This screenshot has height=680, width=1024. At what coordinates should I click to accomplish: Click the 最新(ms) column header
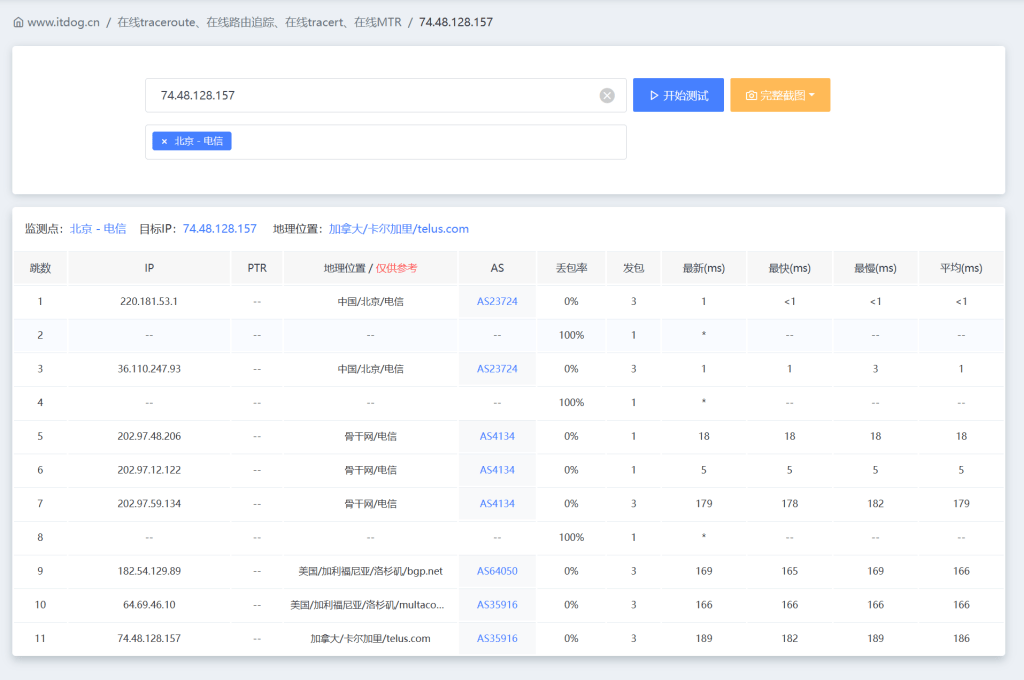click(x=703, y=268)
